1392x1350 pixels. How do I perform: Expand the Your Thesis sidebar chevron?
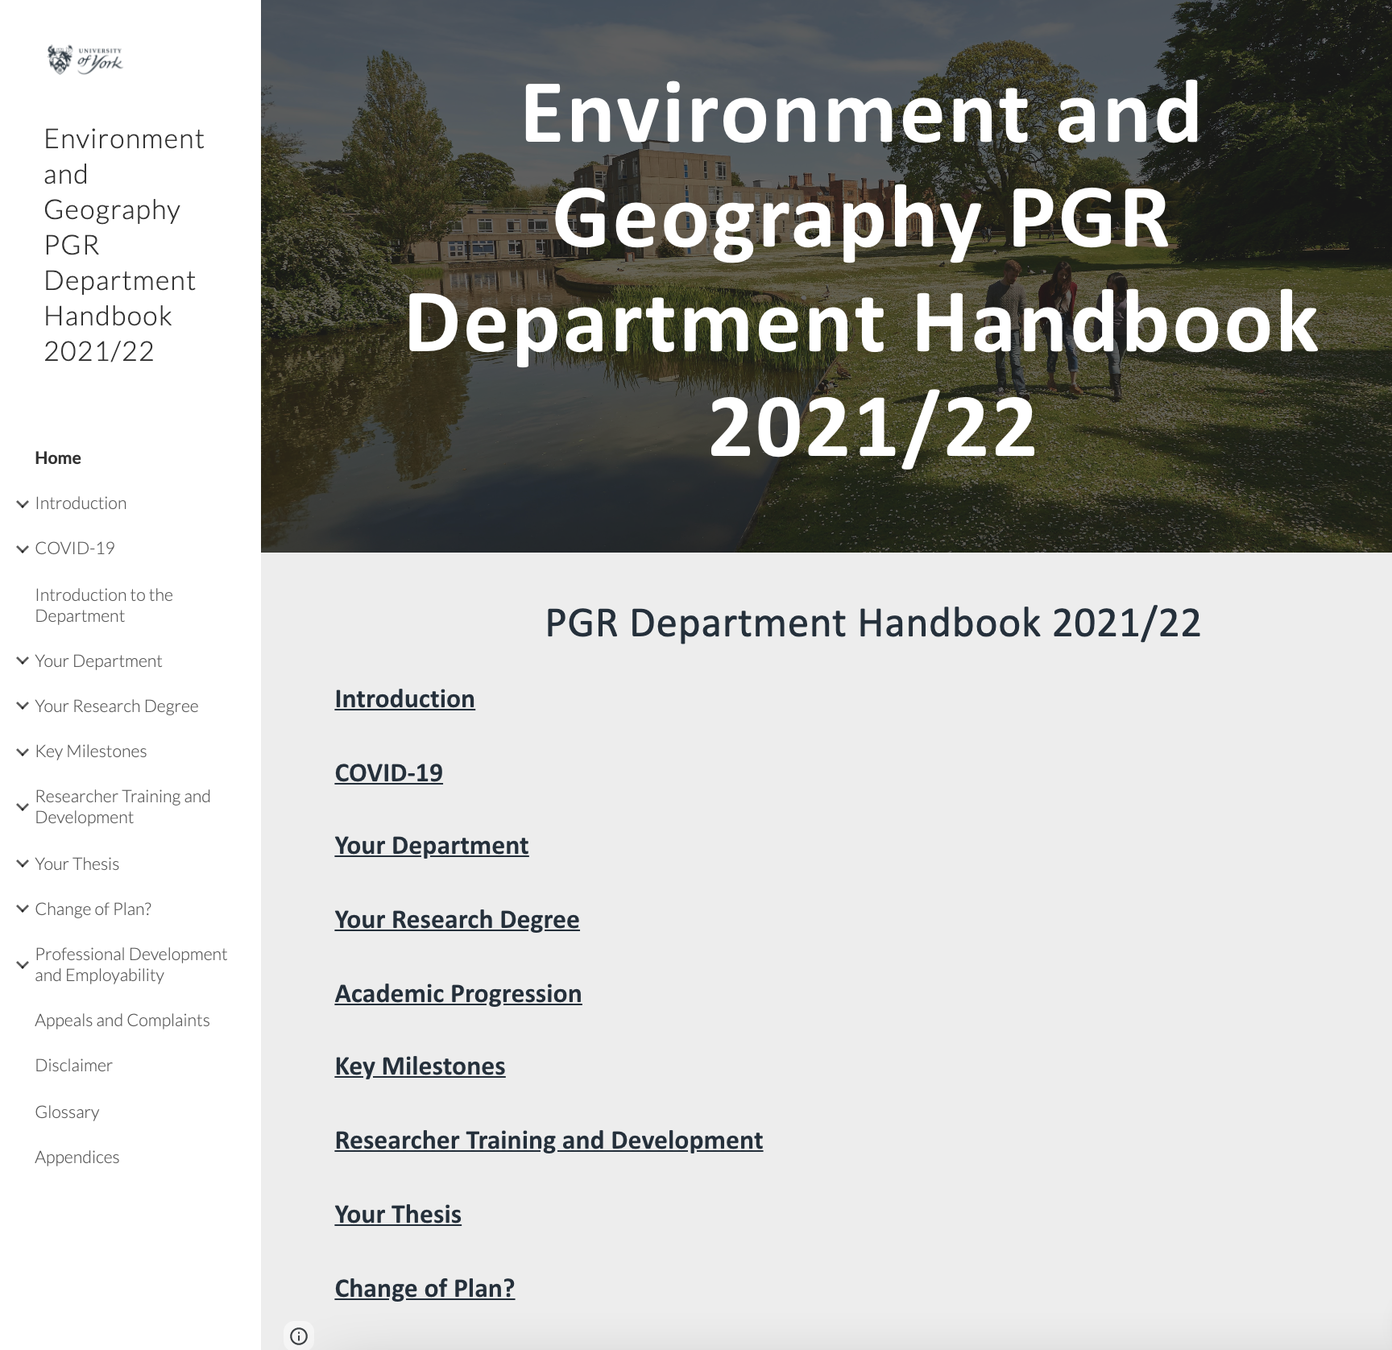22,864
